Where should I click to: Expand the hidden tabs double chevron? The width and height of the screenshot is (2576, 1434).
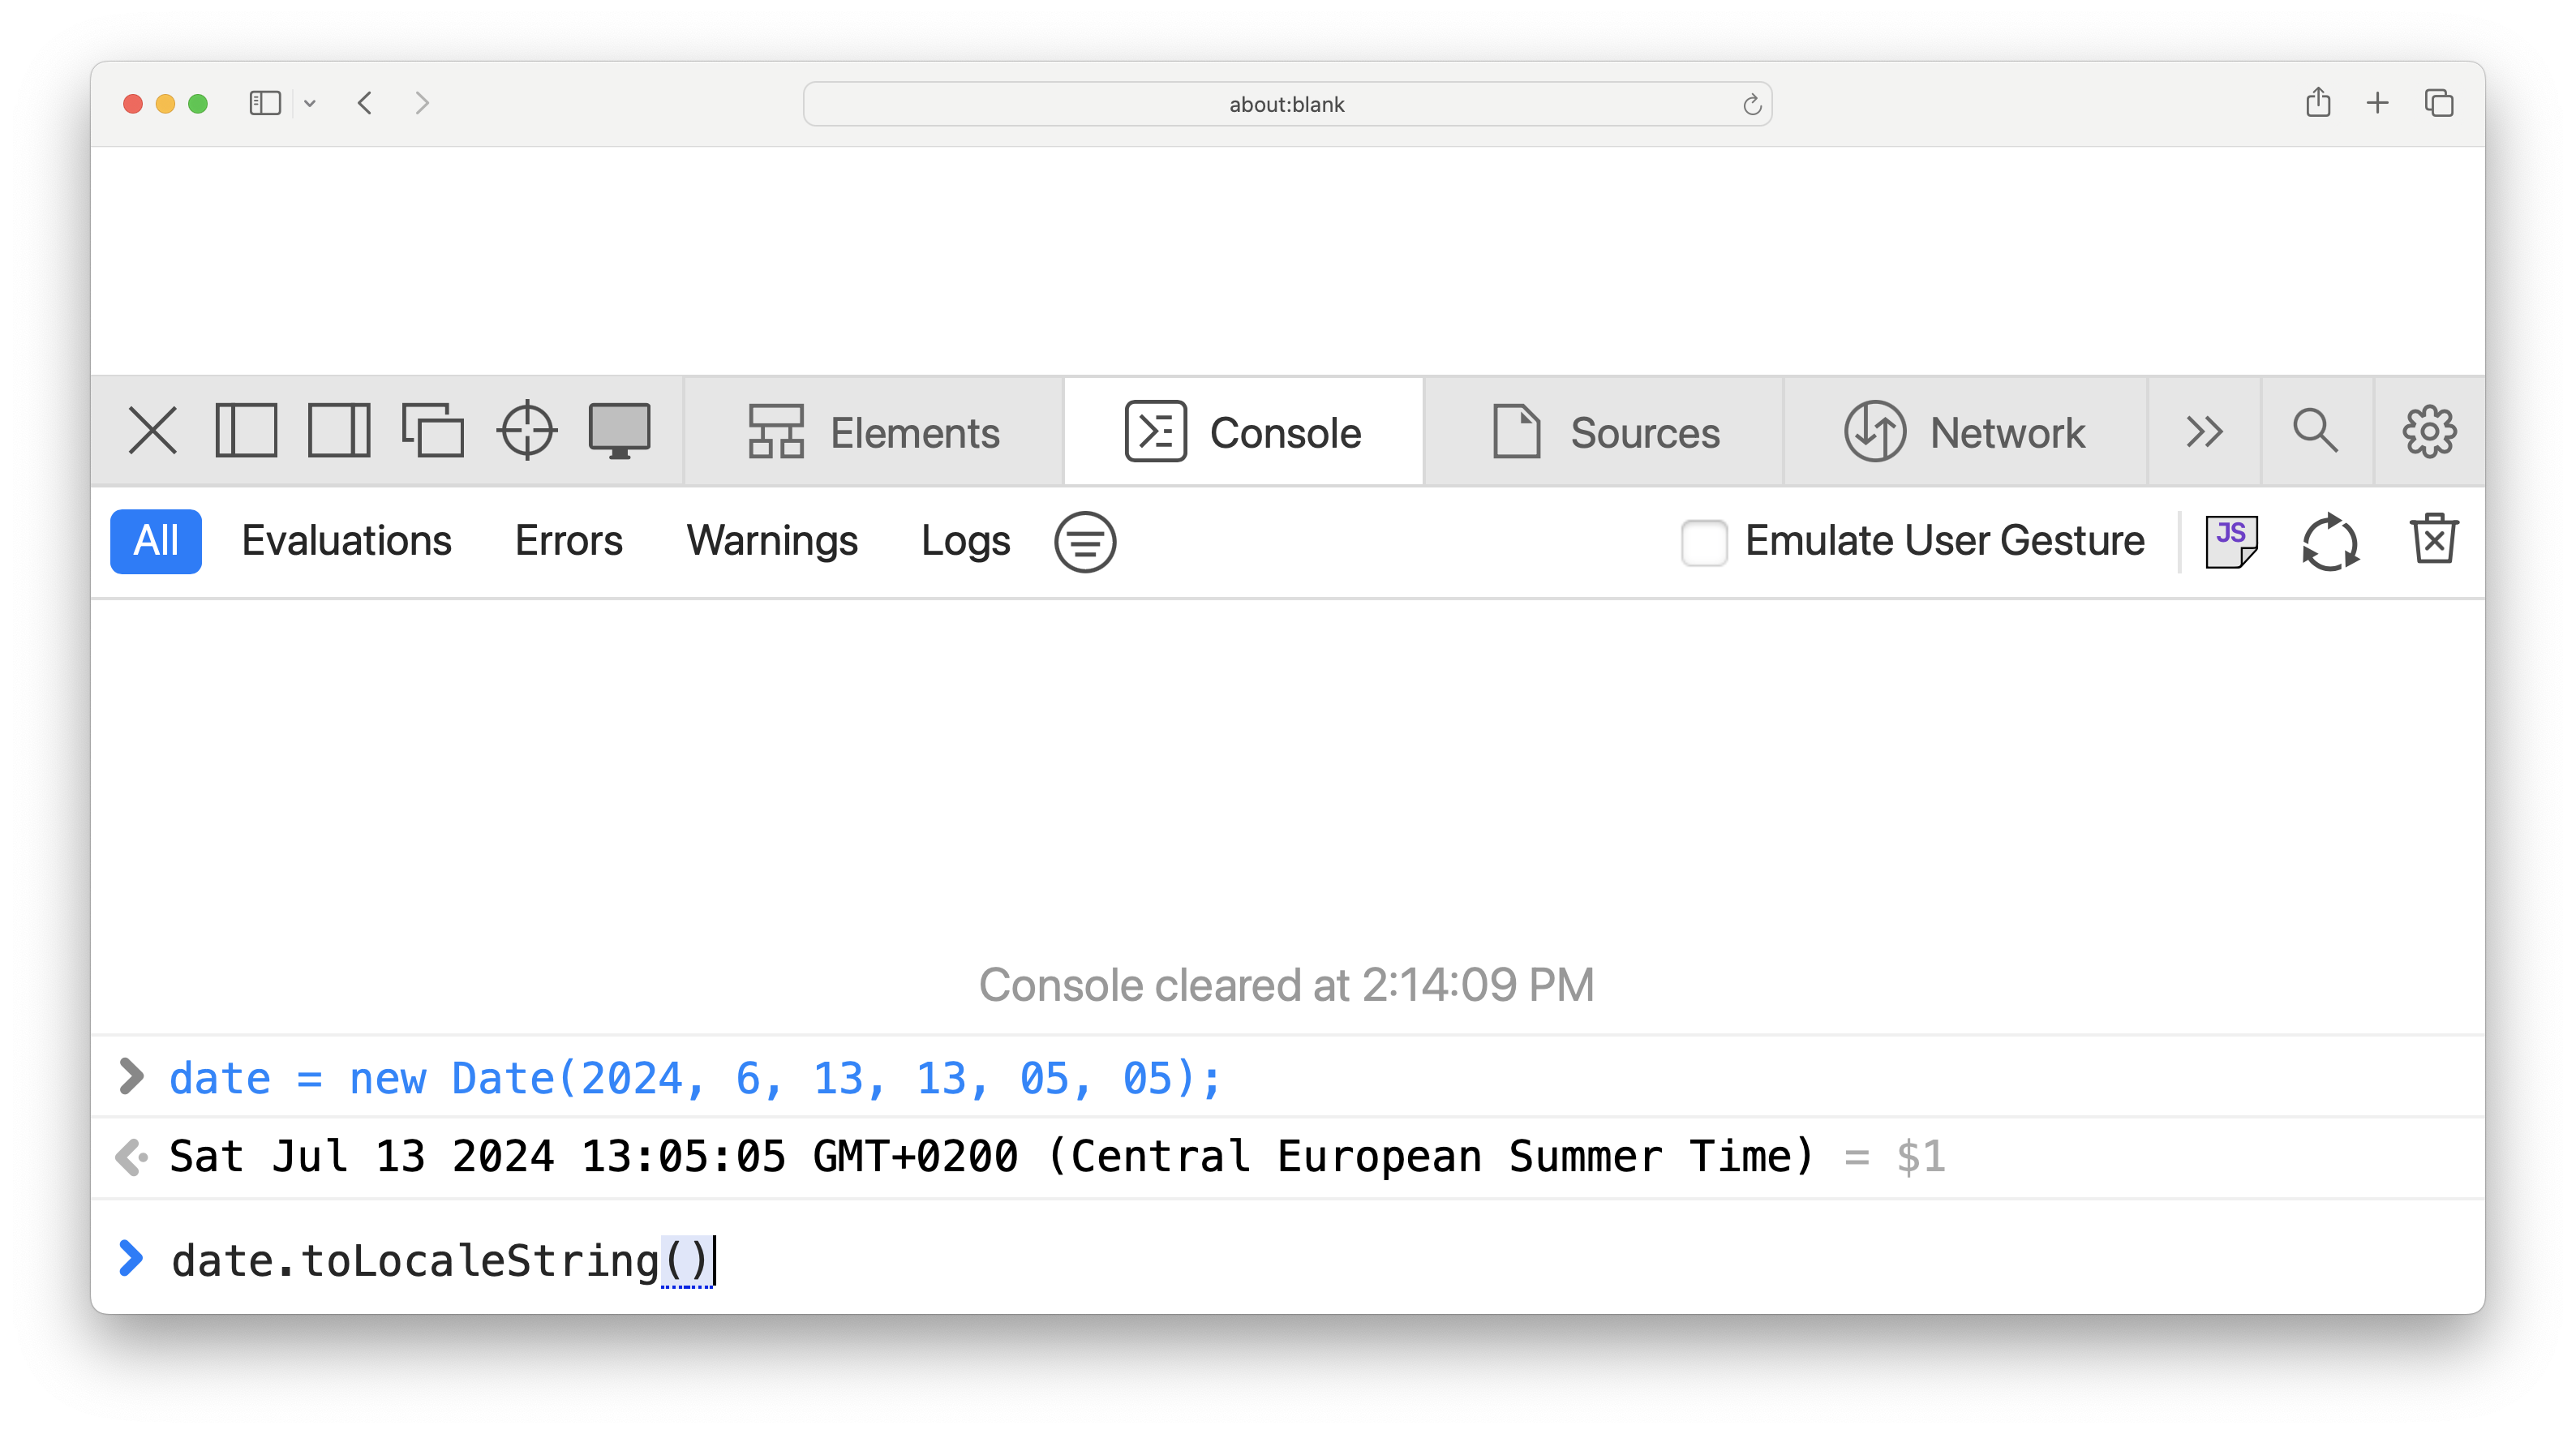[x=2204, y=432]
